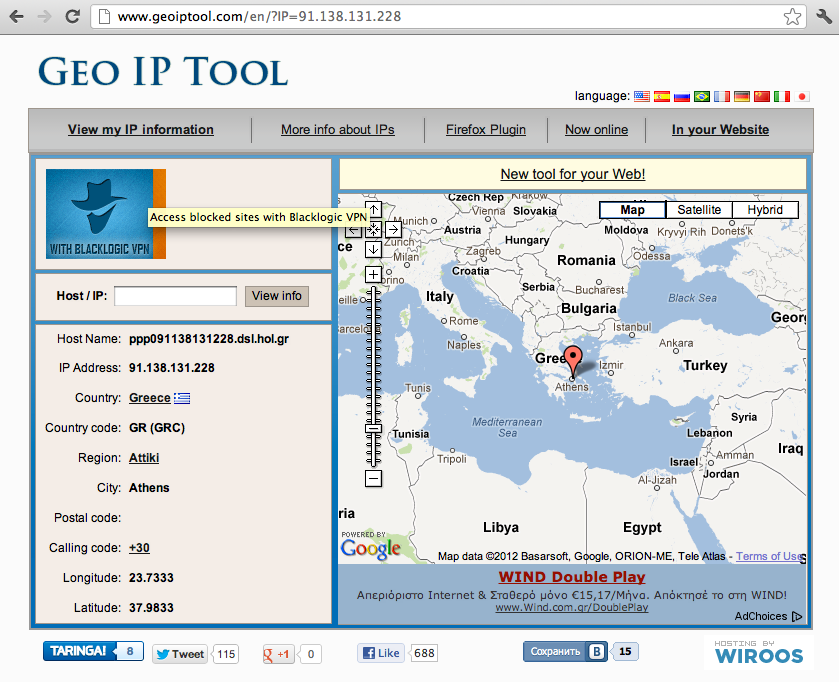Image resolution: width=839 pixels, height=682 pixels.
Task: Click the map zoom slider handle
Action: coord(373,428)
